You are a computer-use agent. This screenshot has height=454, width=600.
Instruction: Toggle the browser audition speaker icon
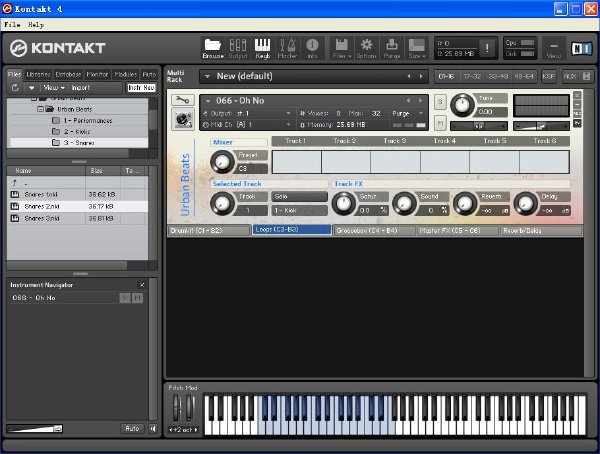point(153,428)
